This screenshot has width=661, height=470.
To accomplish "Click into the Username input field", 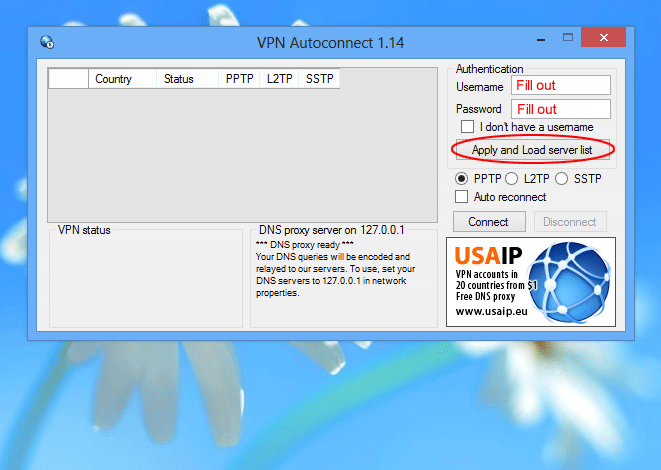I will (561, 86).
